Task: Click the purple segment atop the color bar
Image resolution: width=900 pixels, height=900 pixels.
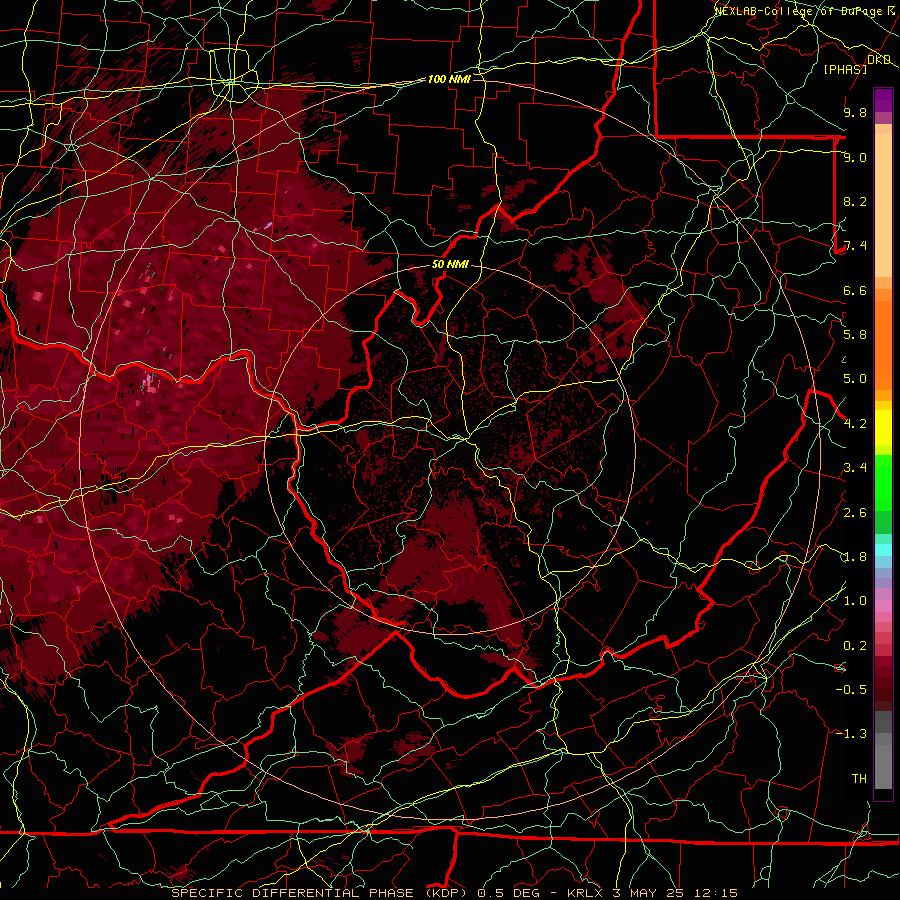Action: [883, 100]
